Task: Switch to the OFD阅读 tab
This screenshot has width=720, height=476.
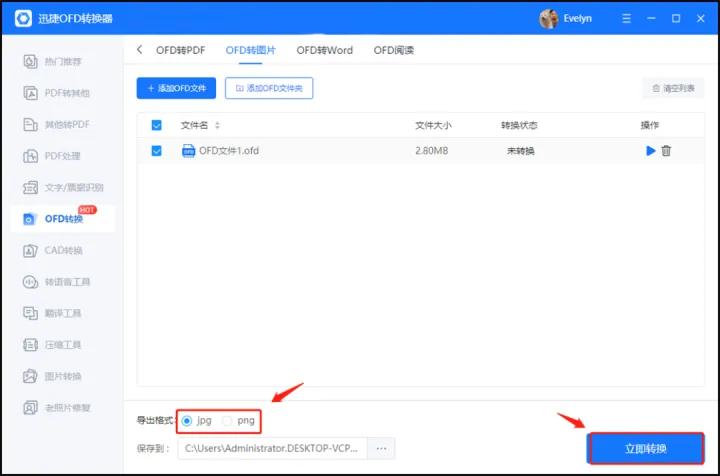Action: (x=394, y=50)
